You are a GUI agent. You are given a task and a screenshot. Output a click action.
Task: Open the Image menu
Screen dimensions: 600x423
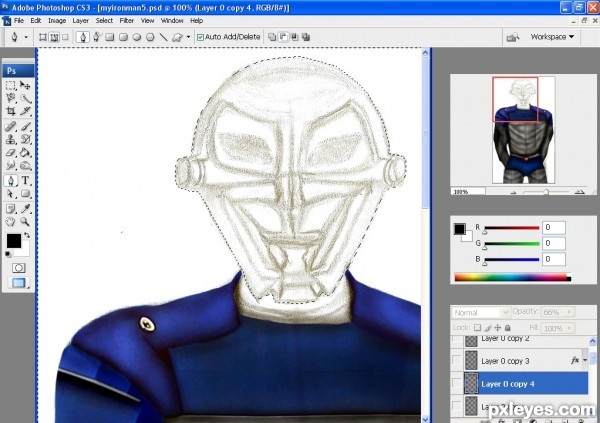pyautogui.click(x=57, y=21)
